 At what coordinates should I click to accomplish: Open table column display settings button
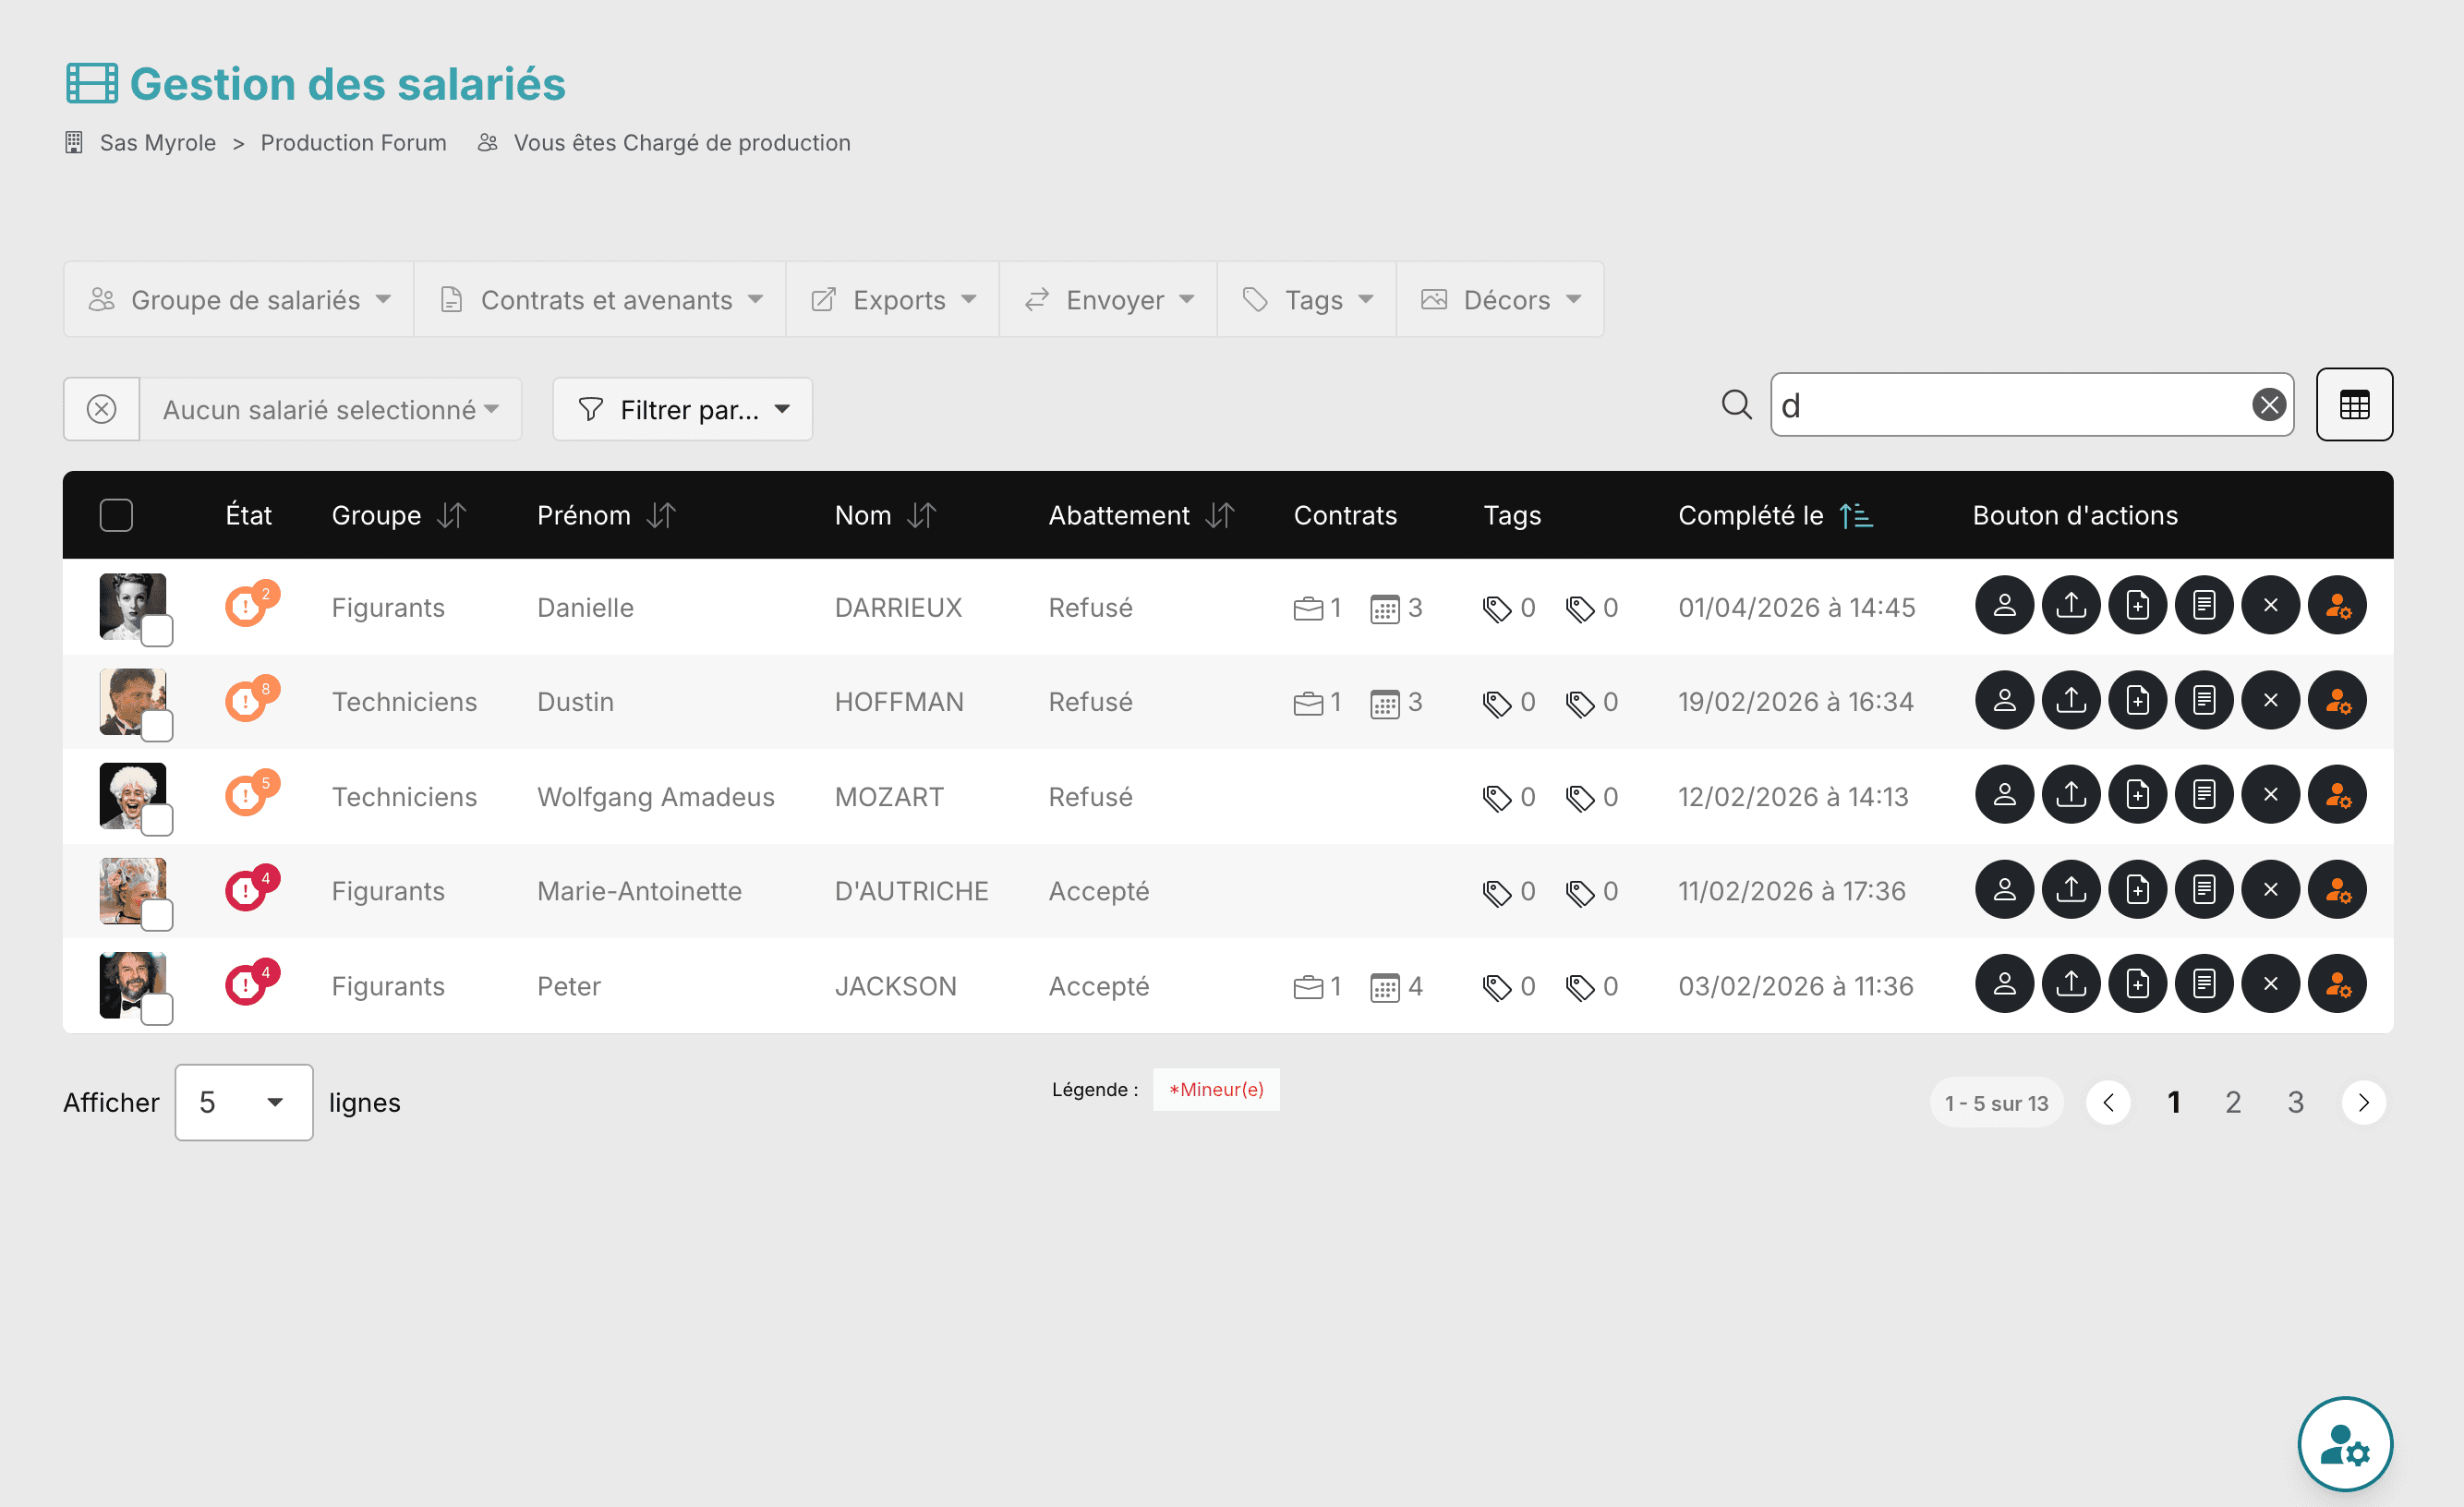2354,405
